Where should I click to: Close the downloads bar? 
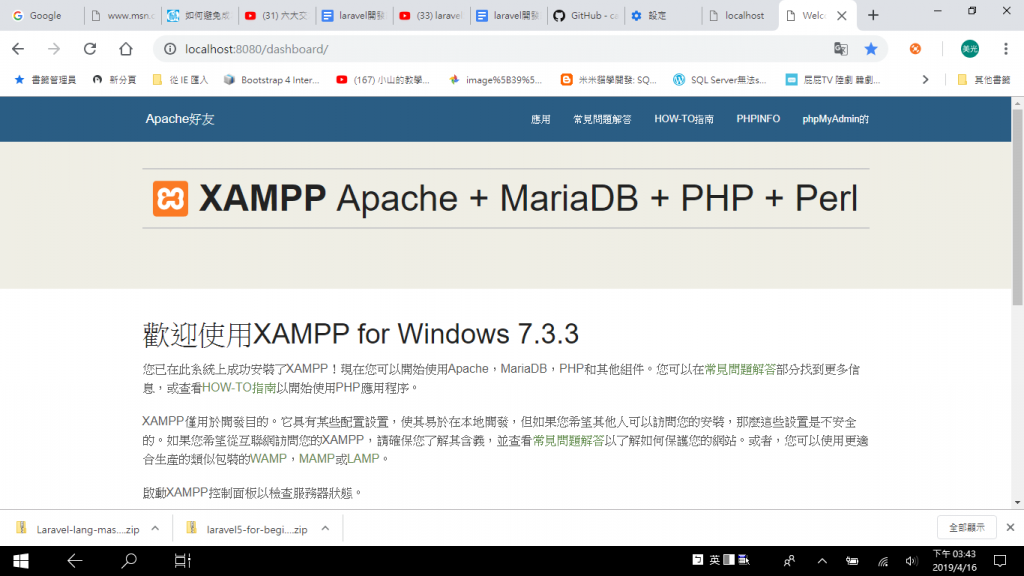click(1010, 527)
